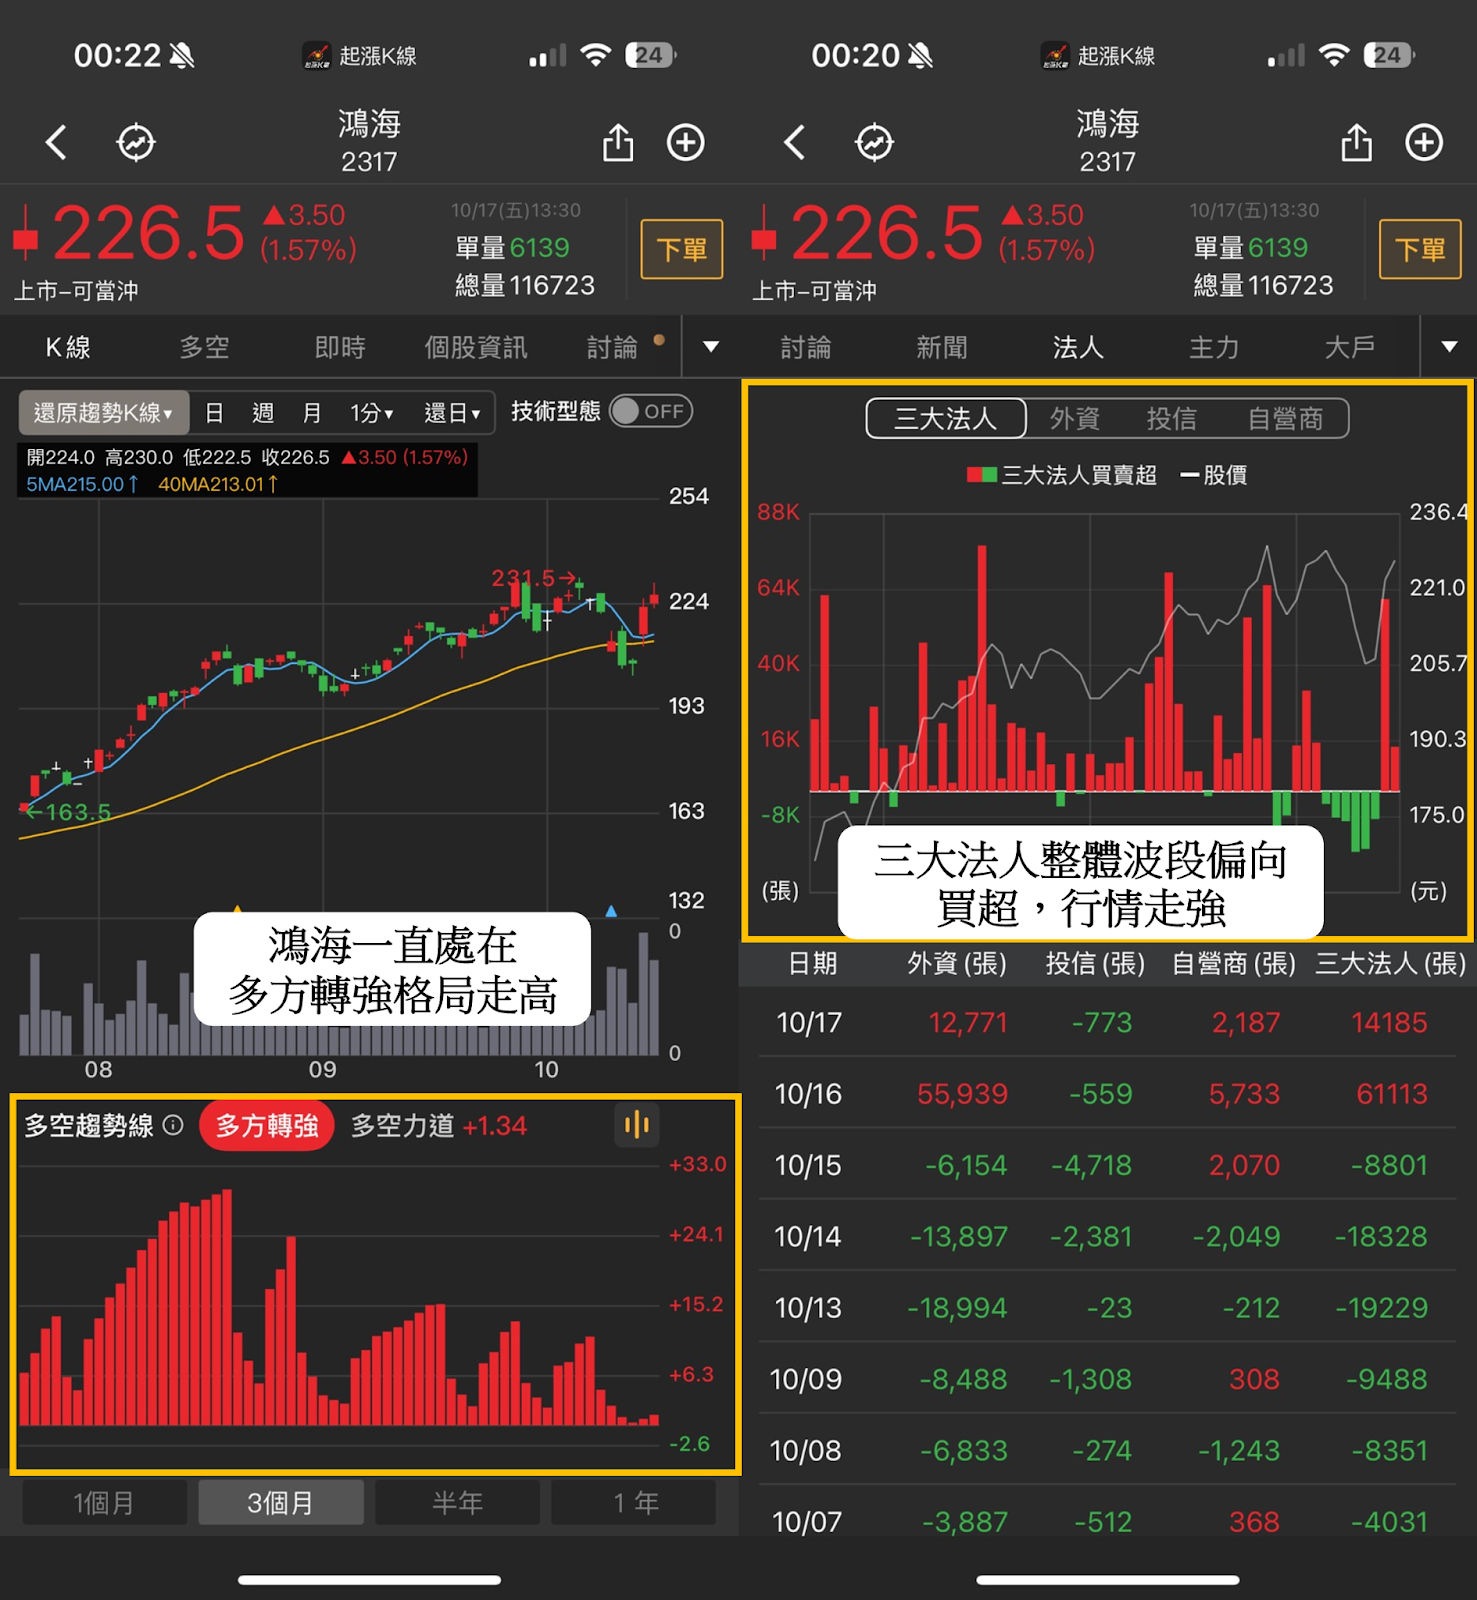Tap 外資 (張) column header
The image size is (1477, 1600).
(957, 963)
